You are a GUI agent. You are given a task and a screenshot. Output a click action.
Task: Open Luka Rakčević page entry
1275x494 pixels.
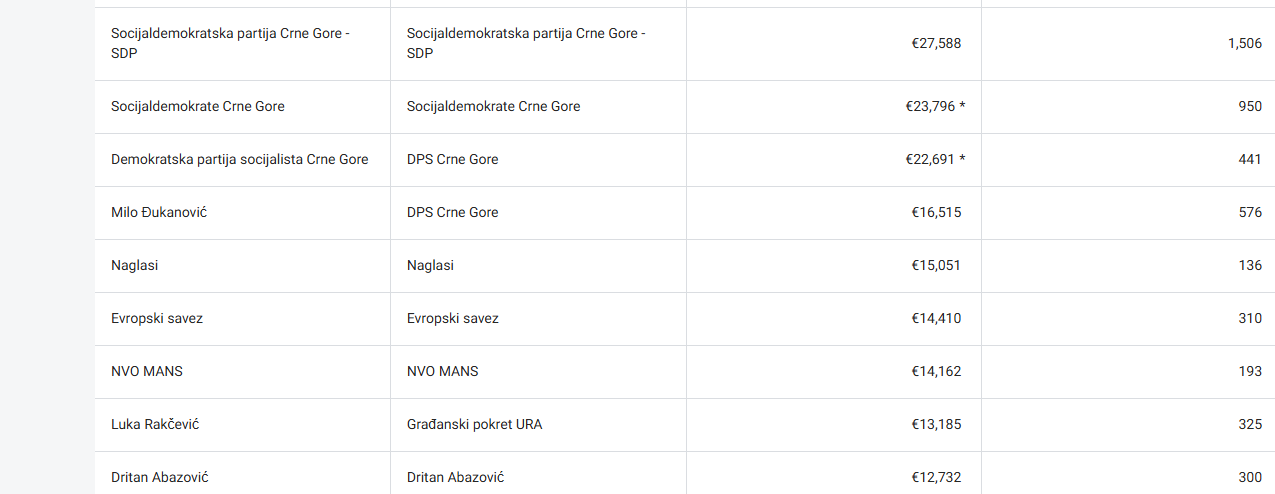tap(155, 425)
